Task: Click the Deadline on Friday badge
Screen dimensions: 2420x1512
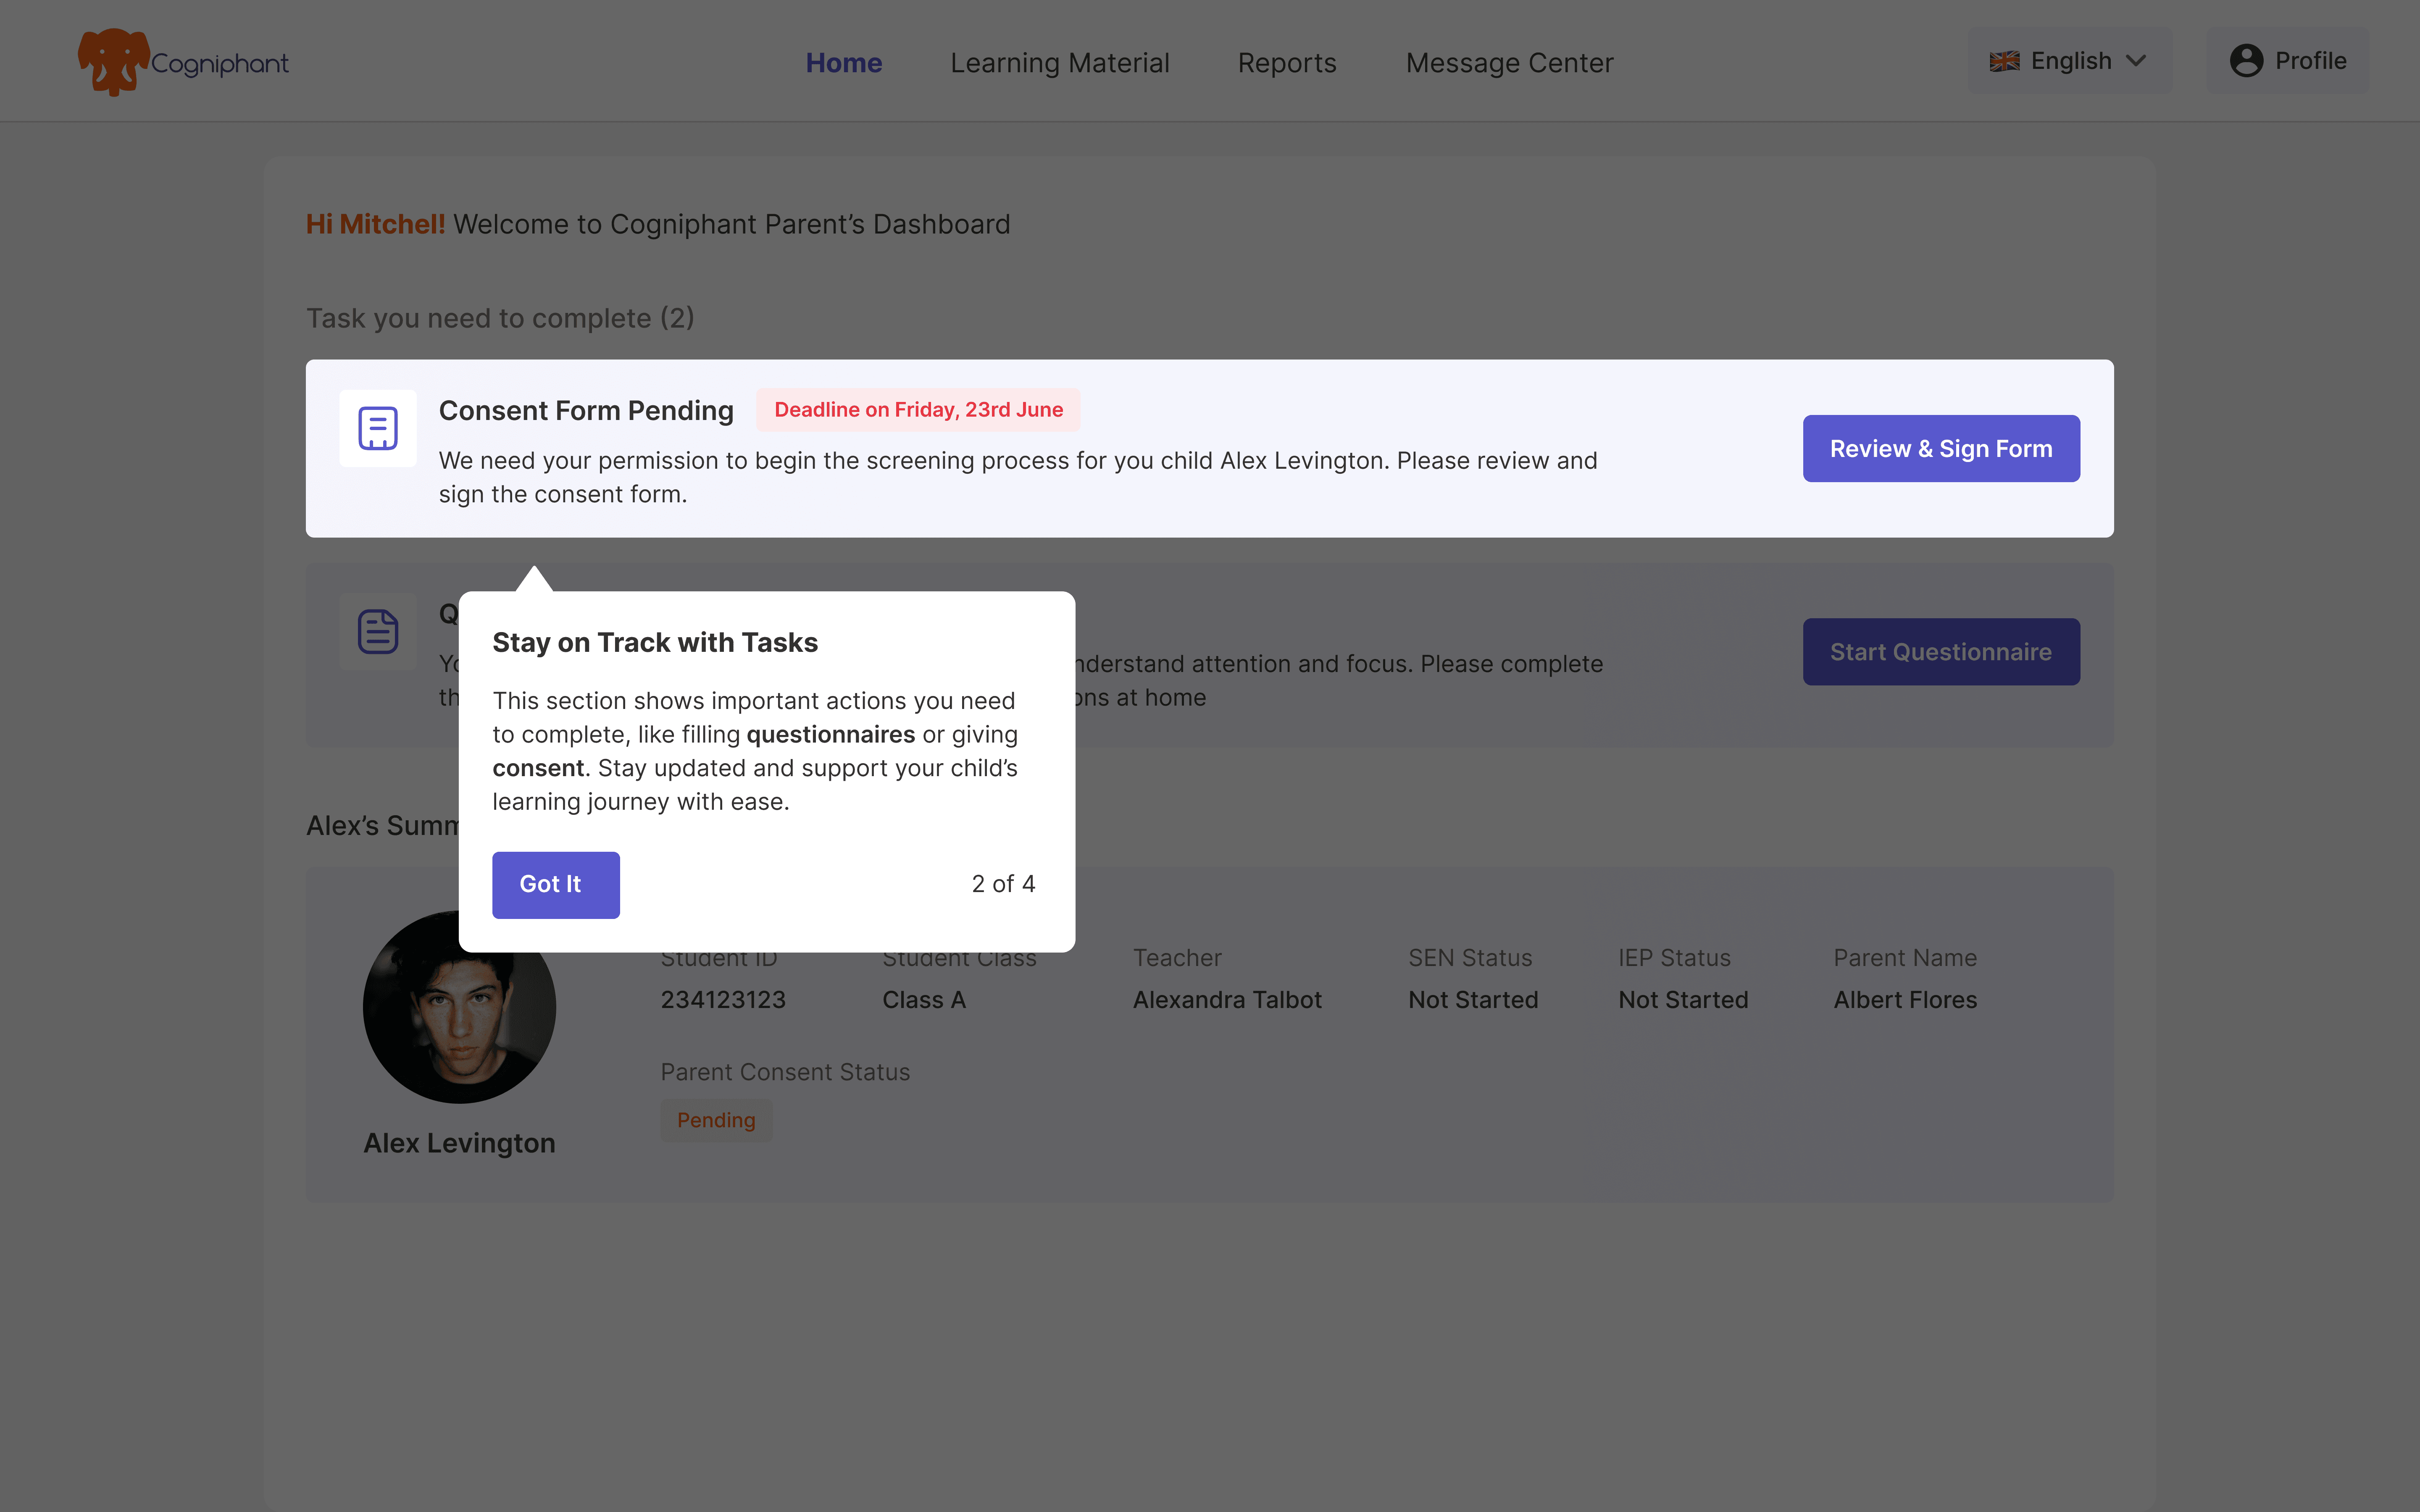Action: [x=918, y=410]
